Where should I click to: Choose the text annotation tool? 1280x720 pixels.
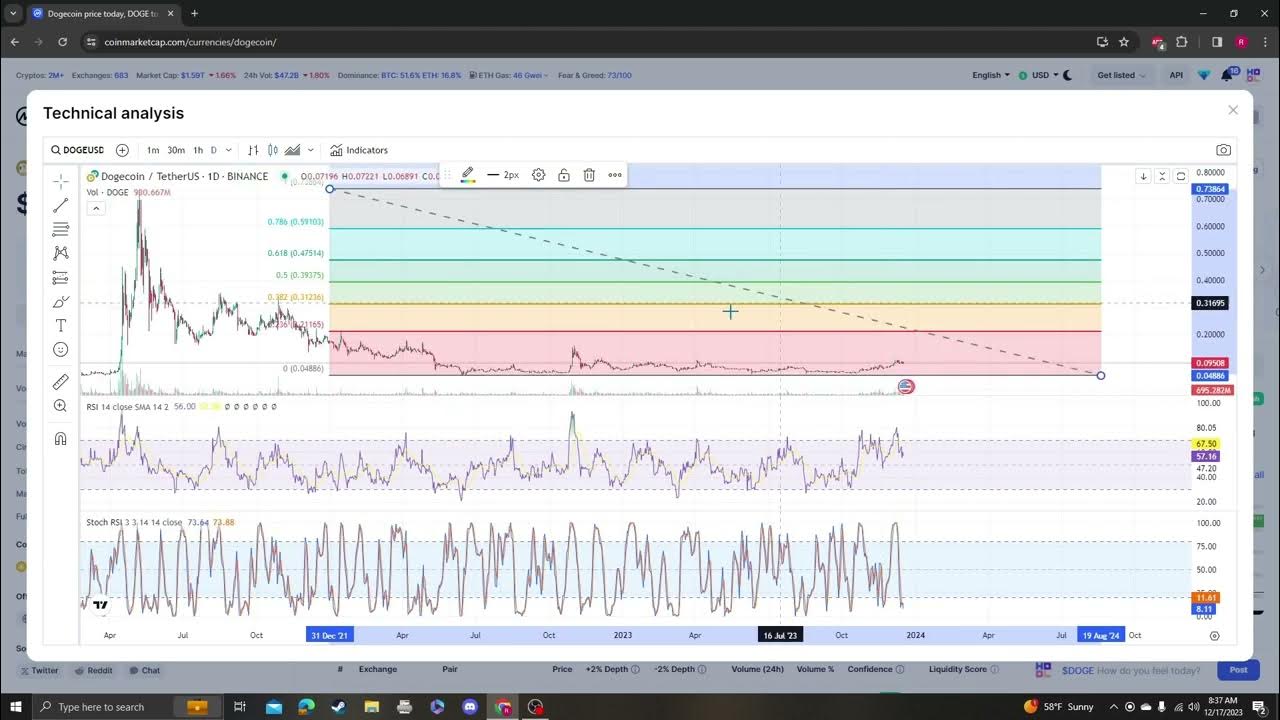tap(61, 326)
